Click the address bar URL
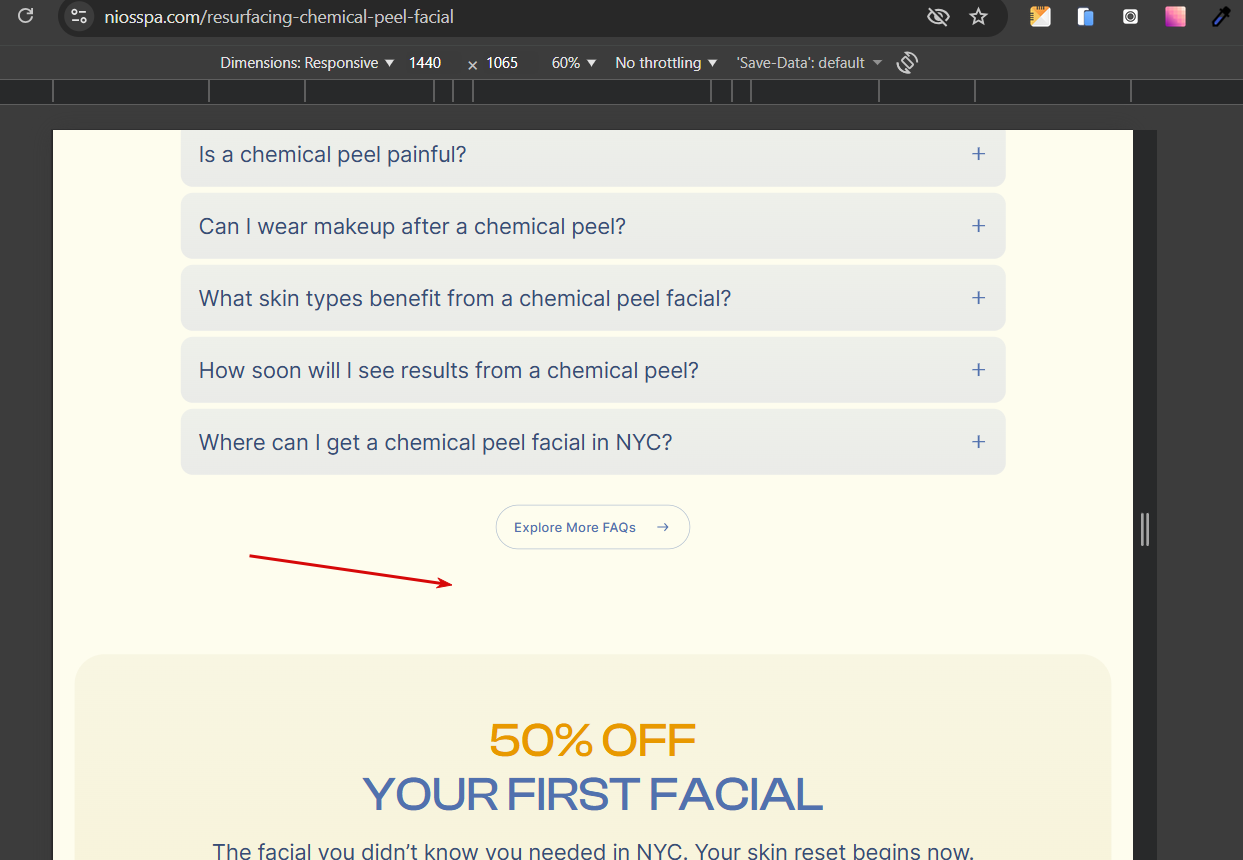The width and height of the screenshot is (1243, 860). (x=279, y=17)
